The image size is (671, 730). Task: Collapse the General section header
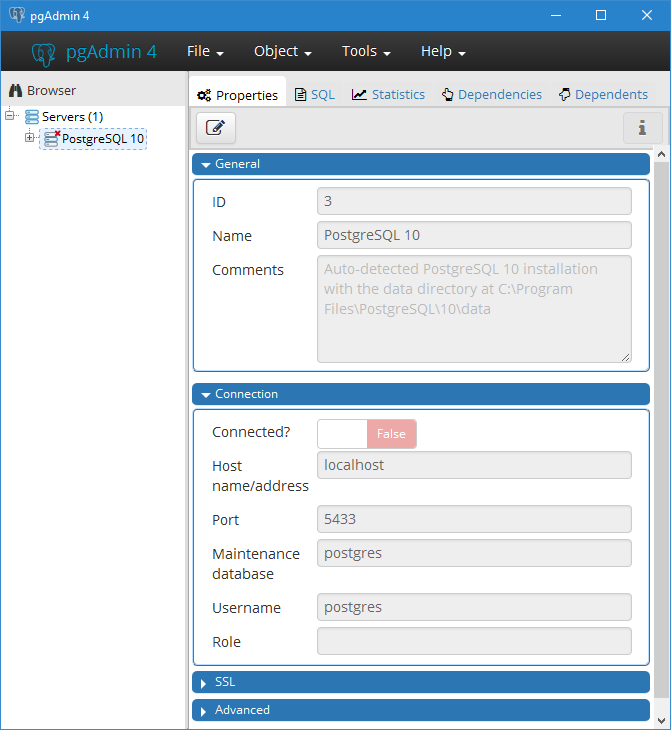(420, 164)
